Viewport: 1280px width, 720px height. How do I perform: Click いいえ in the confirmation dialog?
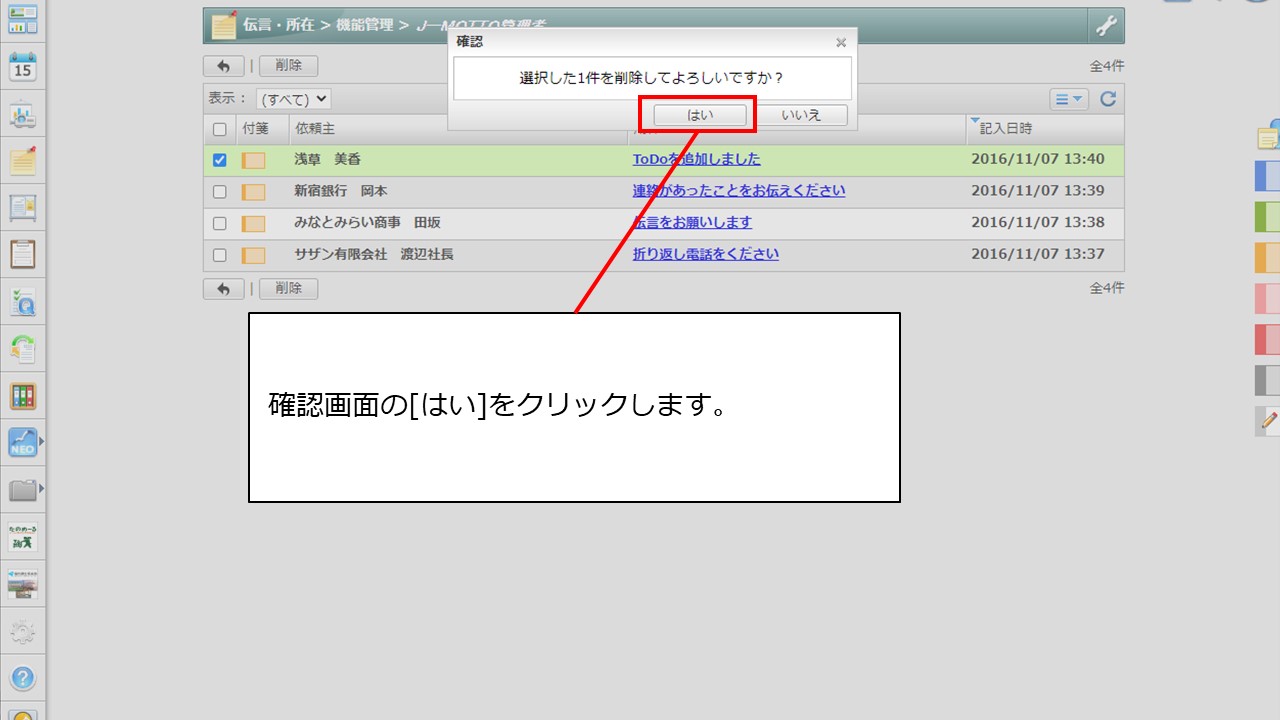(801, 115)
